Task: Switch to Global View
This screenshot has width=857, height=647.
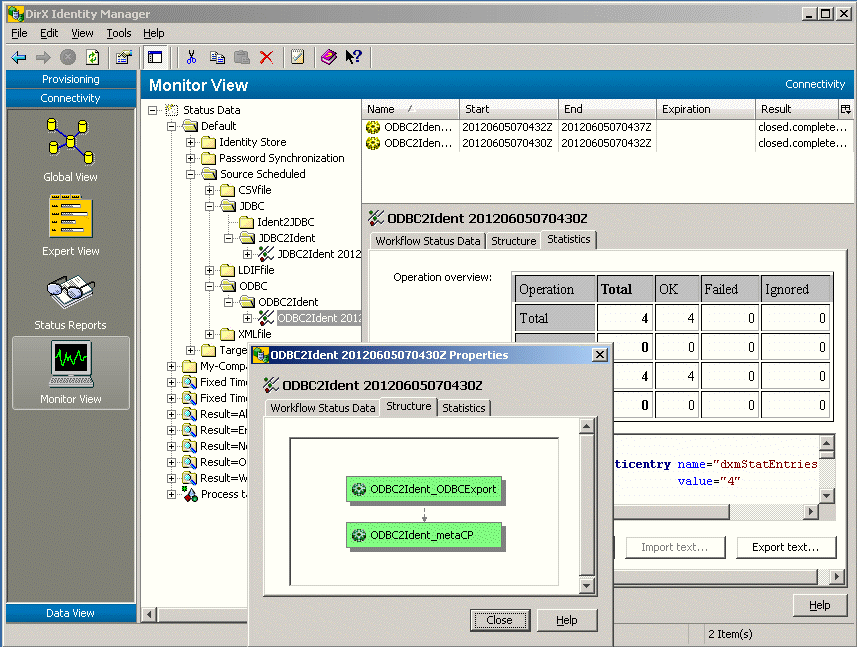Action: coord(70,140)
